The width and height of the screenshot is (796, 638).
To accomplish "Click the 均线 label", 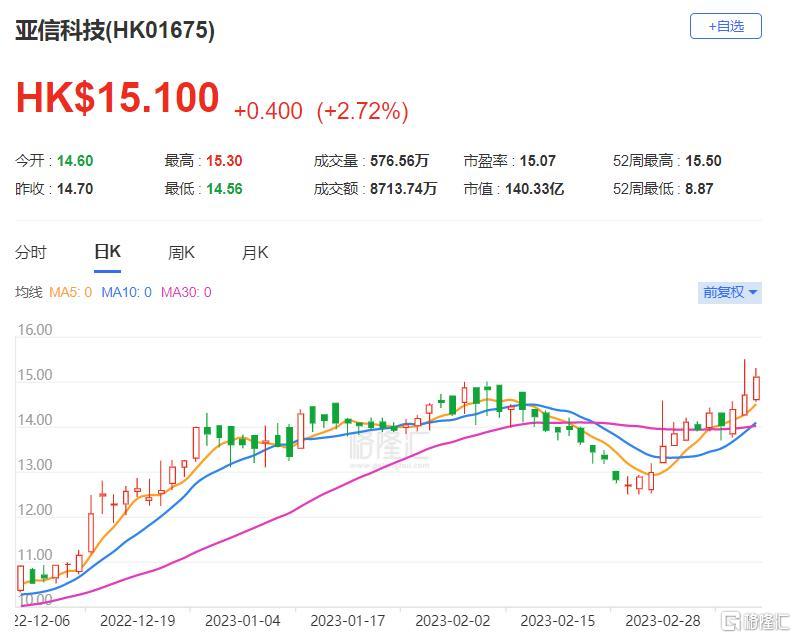I will click(28, 292).
